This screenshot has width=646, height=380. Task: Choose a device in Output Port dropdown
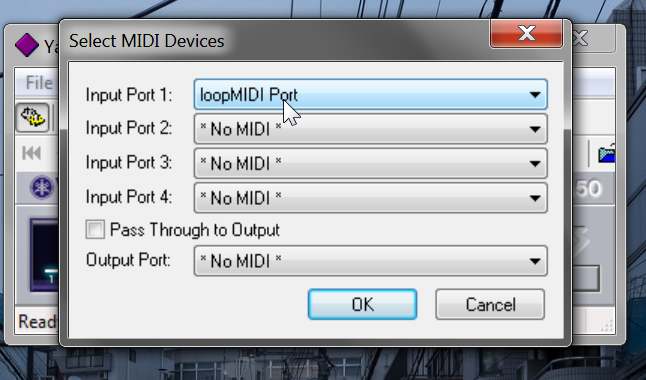(x=370, y=261)
